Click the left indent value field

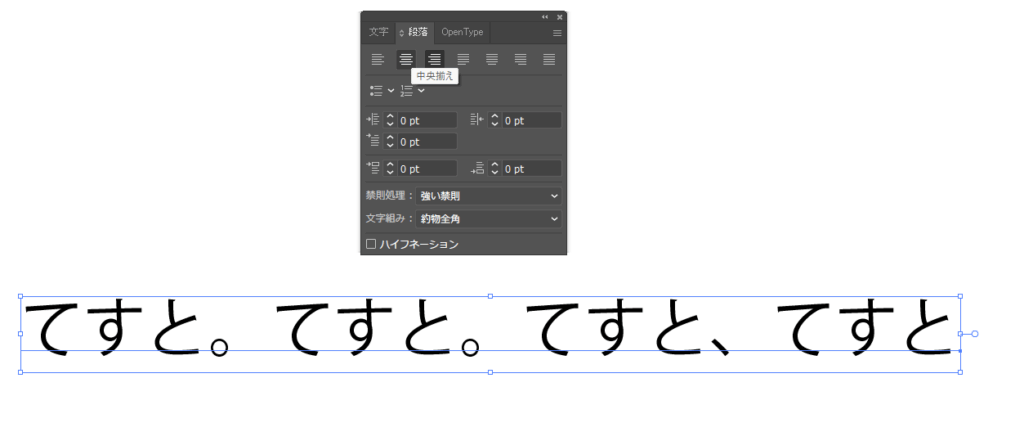(427, 120)
